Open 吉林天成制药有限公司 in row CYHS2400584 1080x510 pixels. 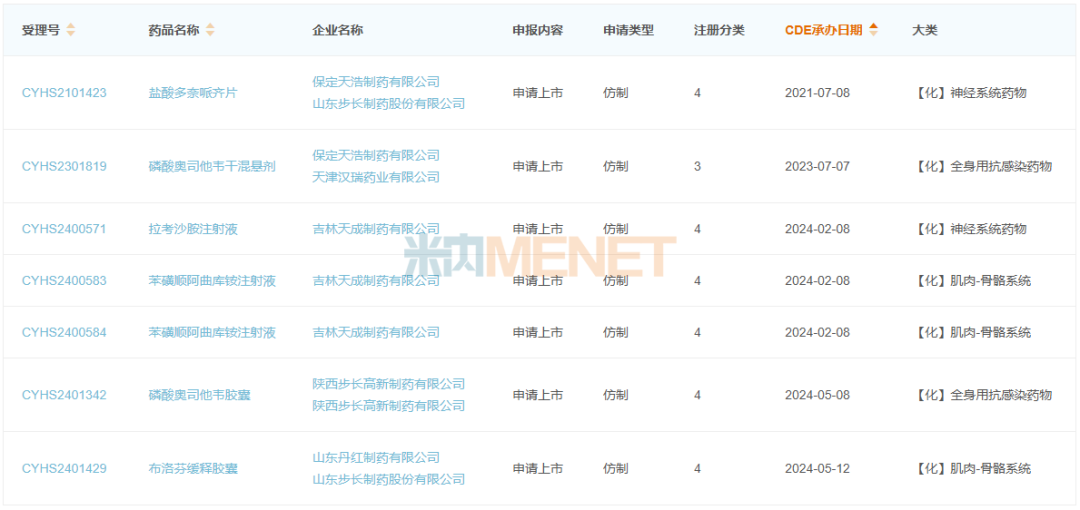(376, 332)
